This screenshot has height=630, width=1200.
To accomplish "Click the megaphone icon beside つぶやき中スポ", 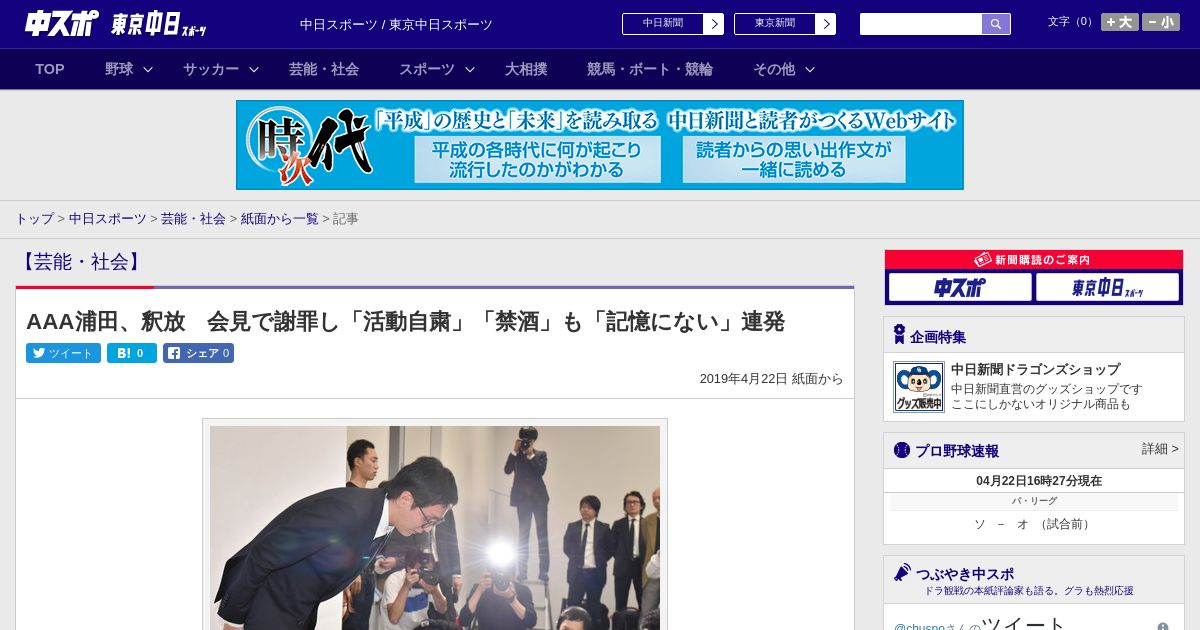I will point(902,573).
